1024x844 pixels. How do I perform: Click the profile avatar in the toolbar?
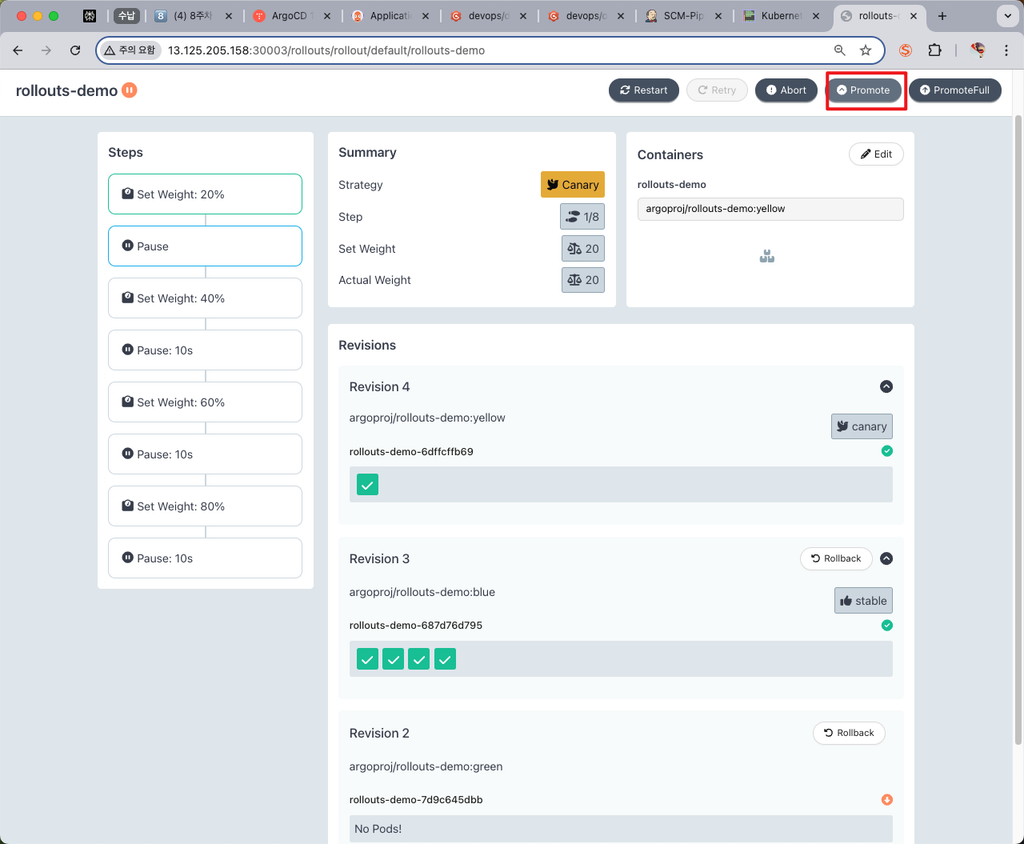click(978, 50)
